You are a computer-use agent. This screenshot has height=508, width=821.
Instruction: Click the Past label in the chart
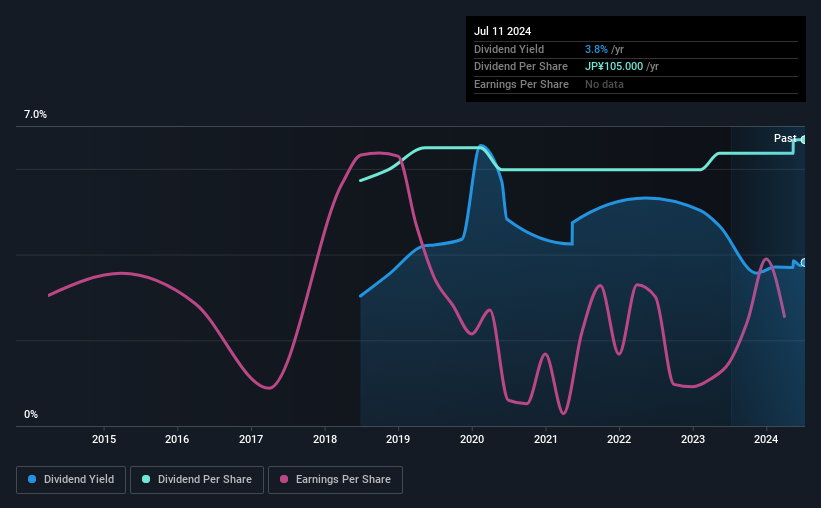pyautogui.click(x=785, y=138)
